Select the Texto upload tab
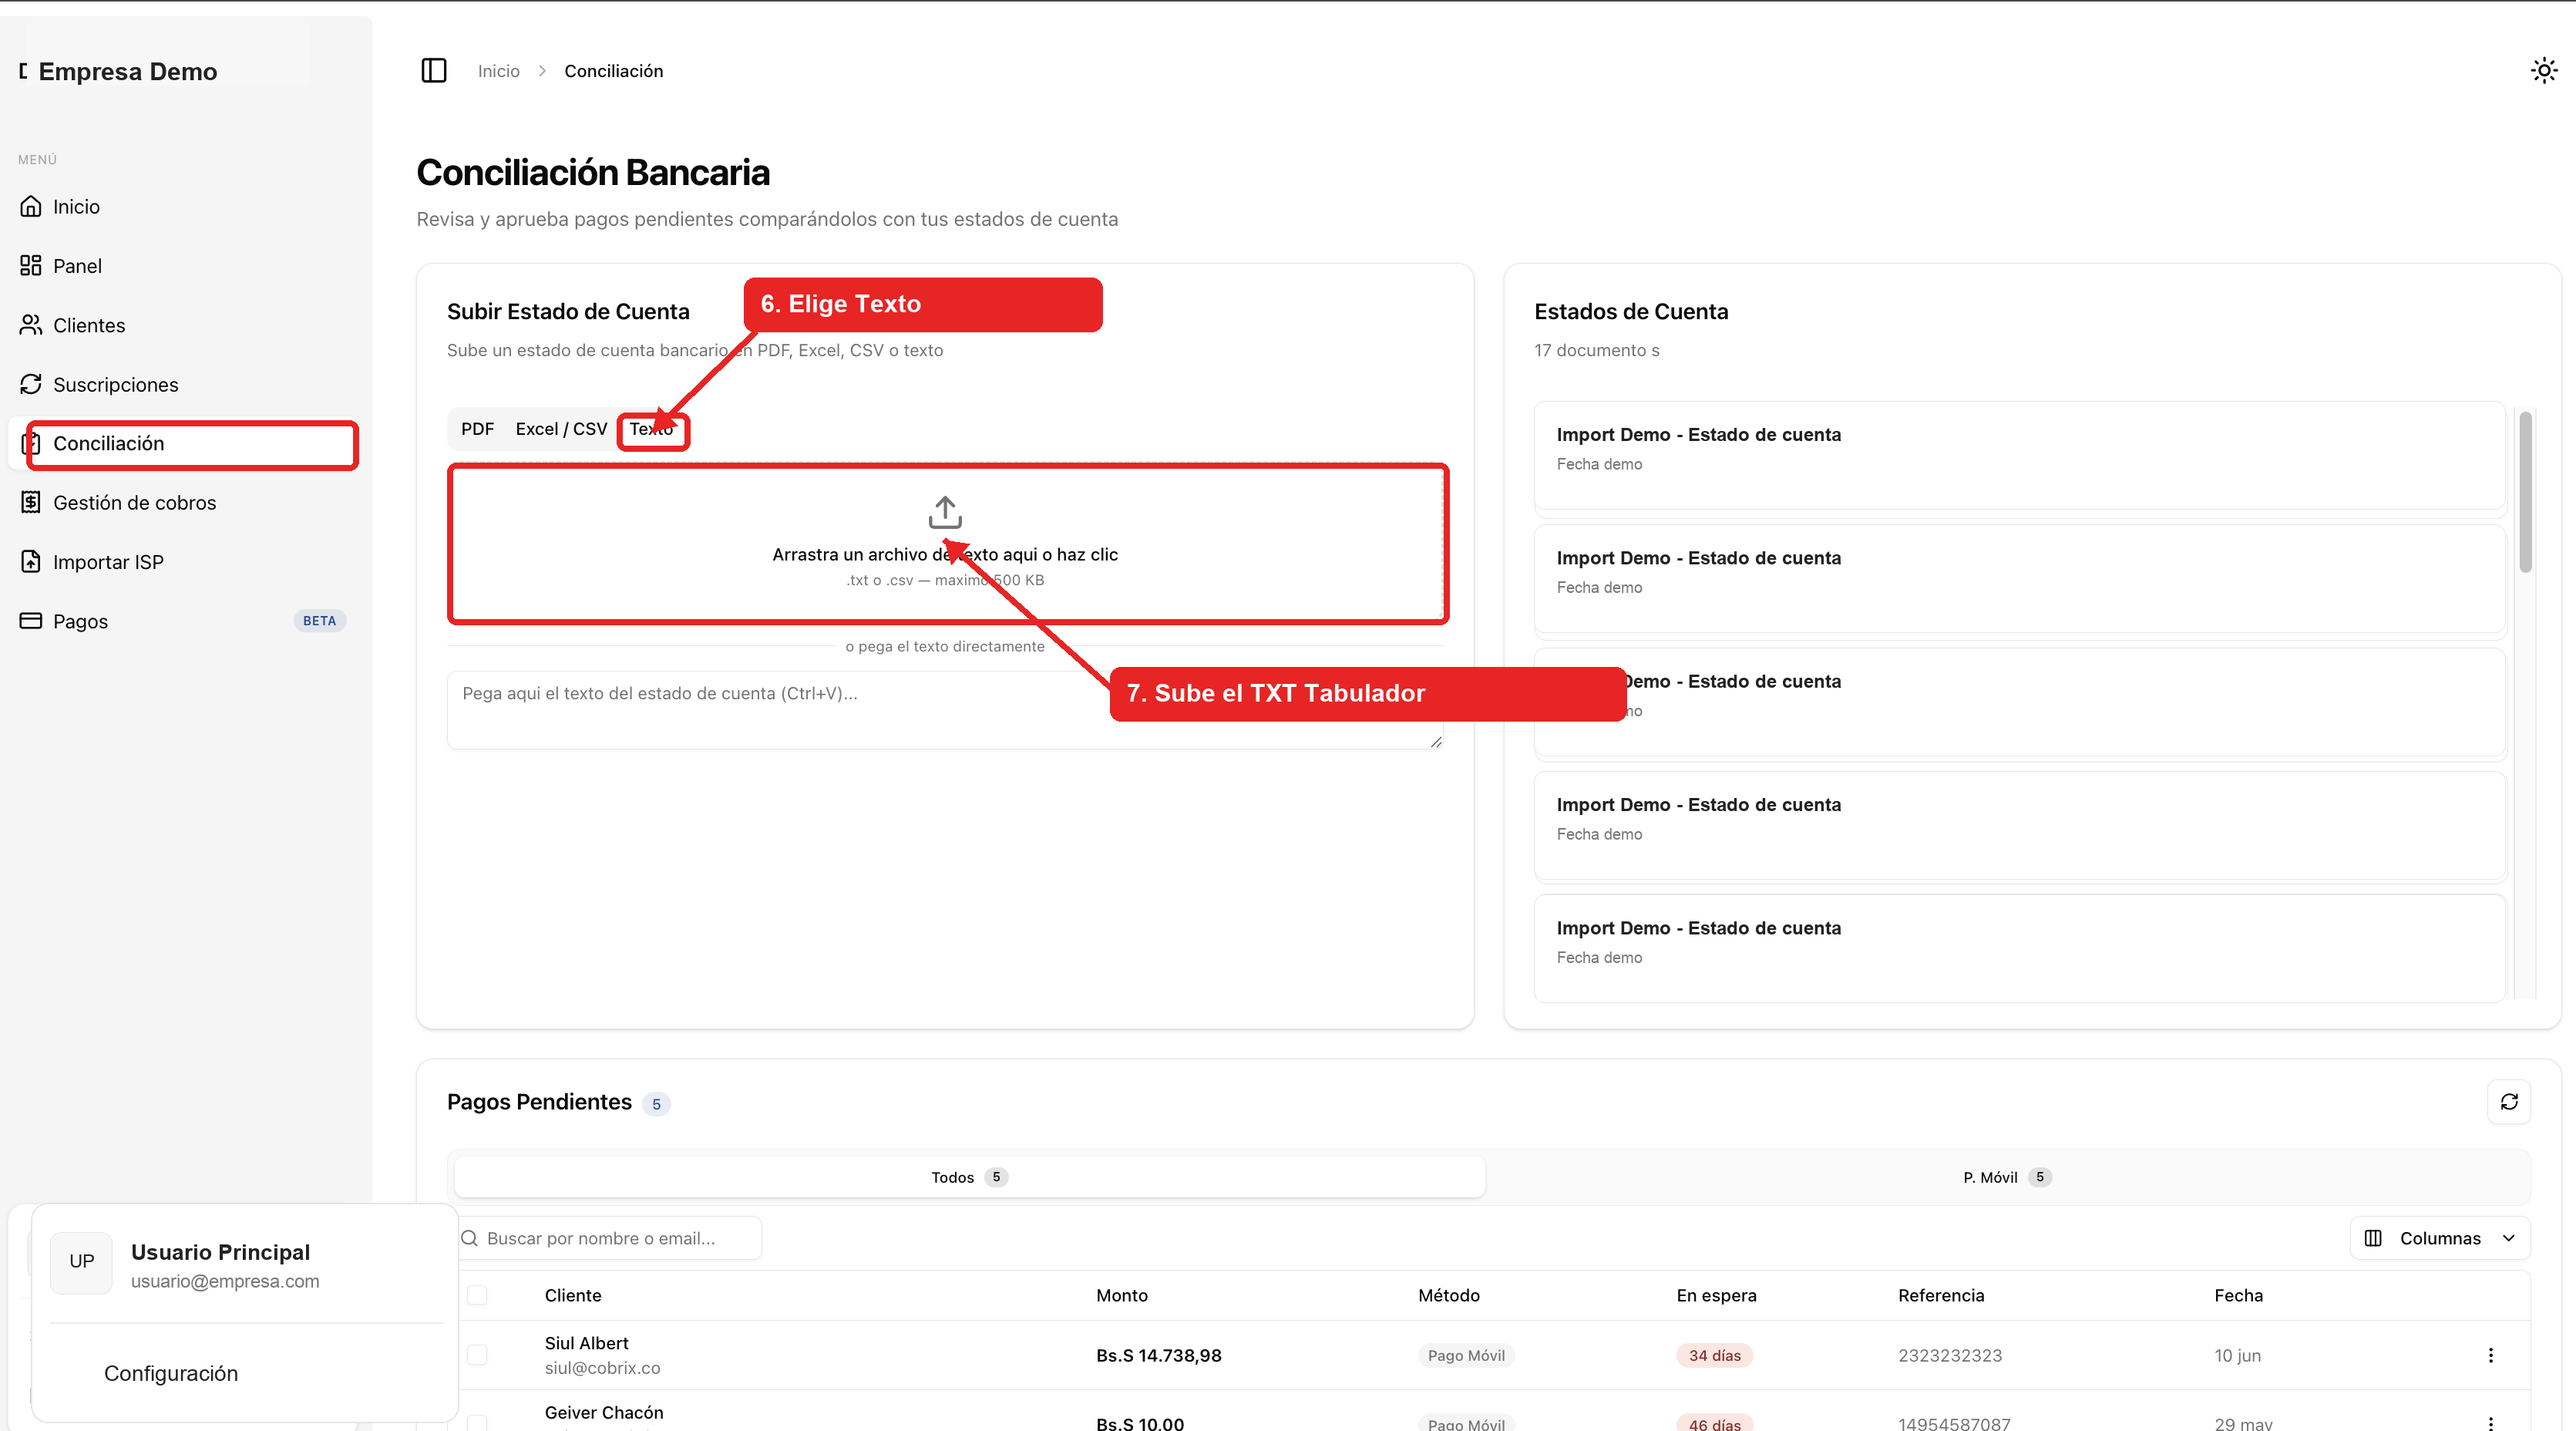Screen dimensions: 2576x1431 click(x=652, y=429)
